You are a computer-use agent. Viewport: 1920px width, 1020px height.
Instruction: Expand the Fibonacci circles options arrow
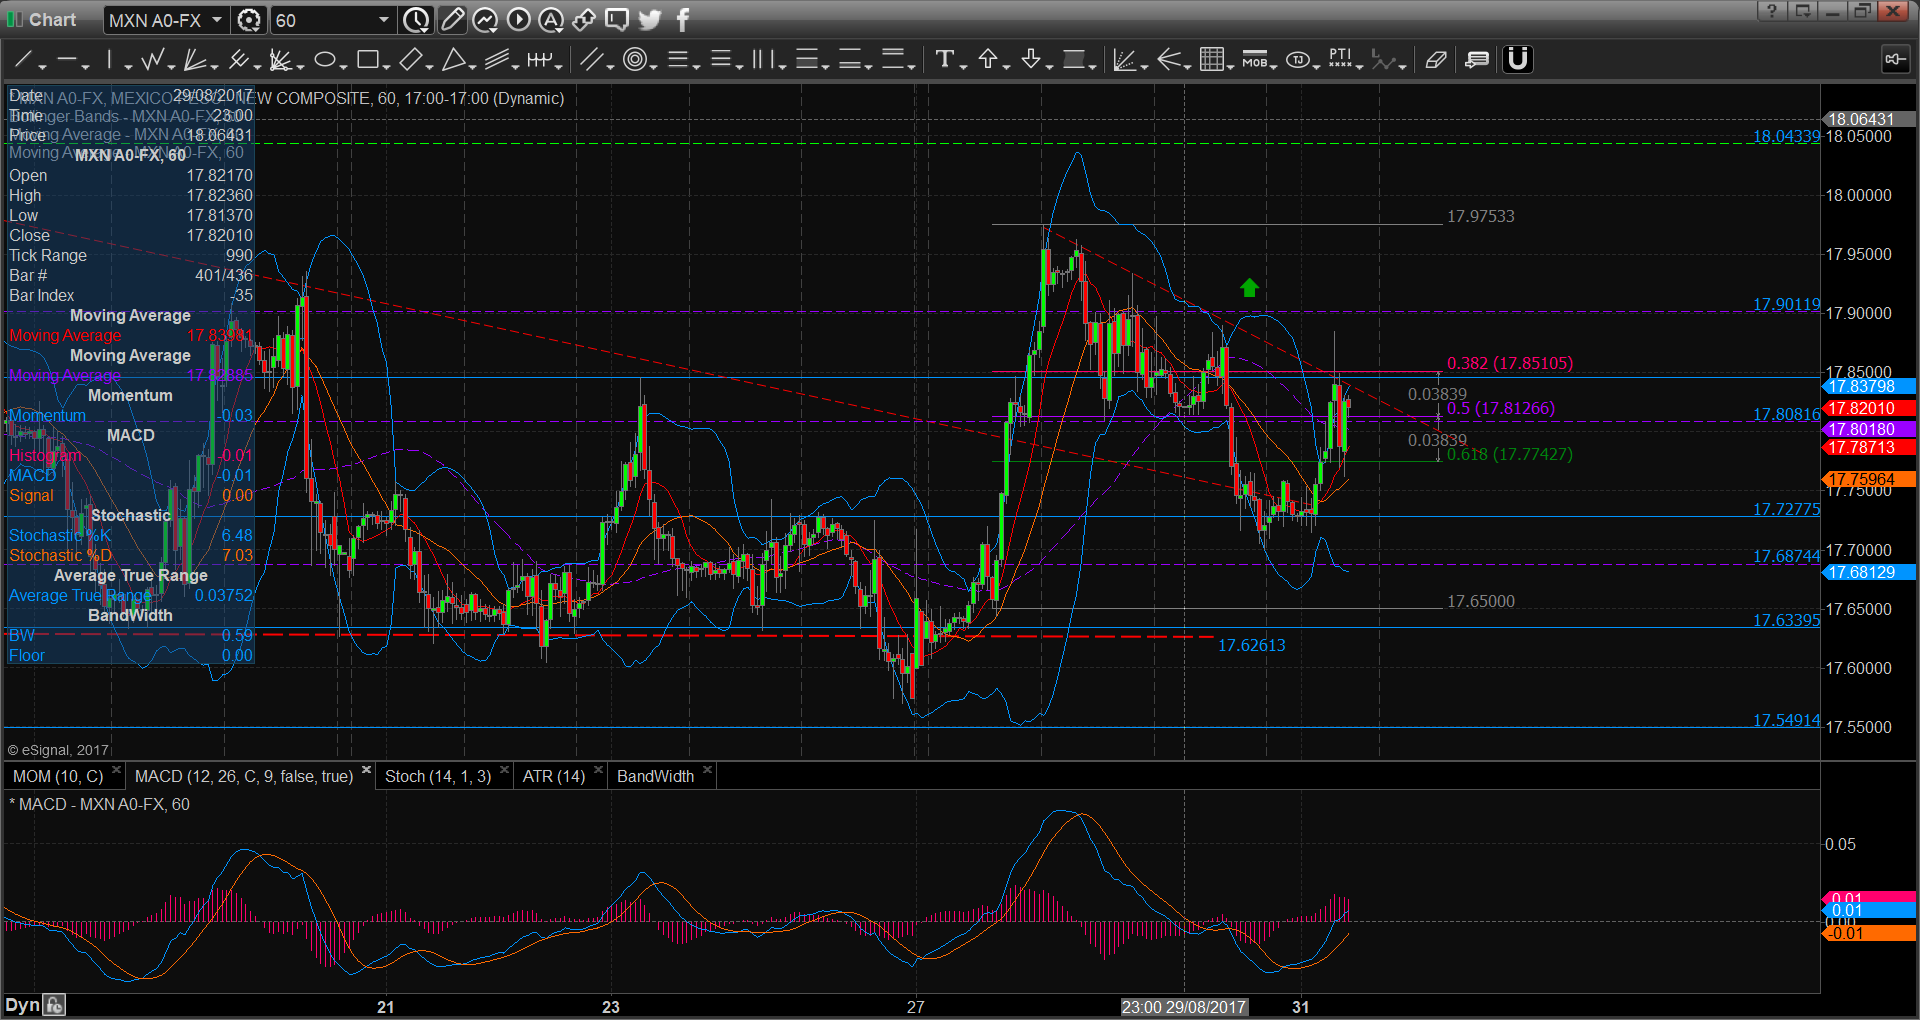tap(653, 66)
